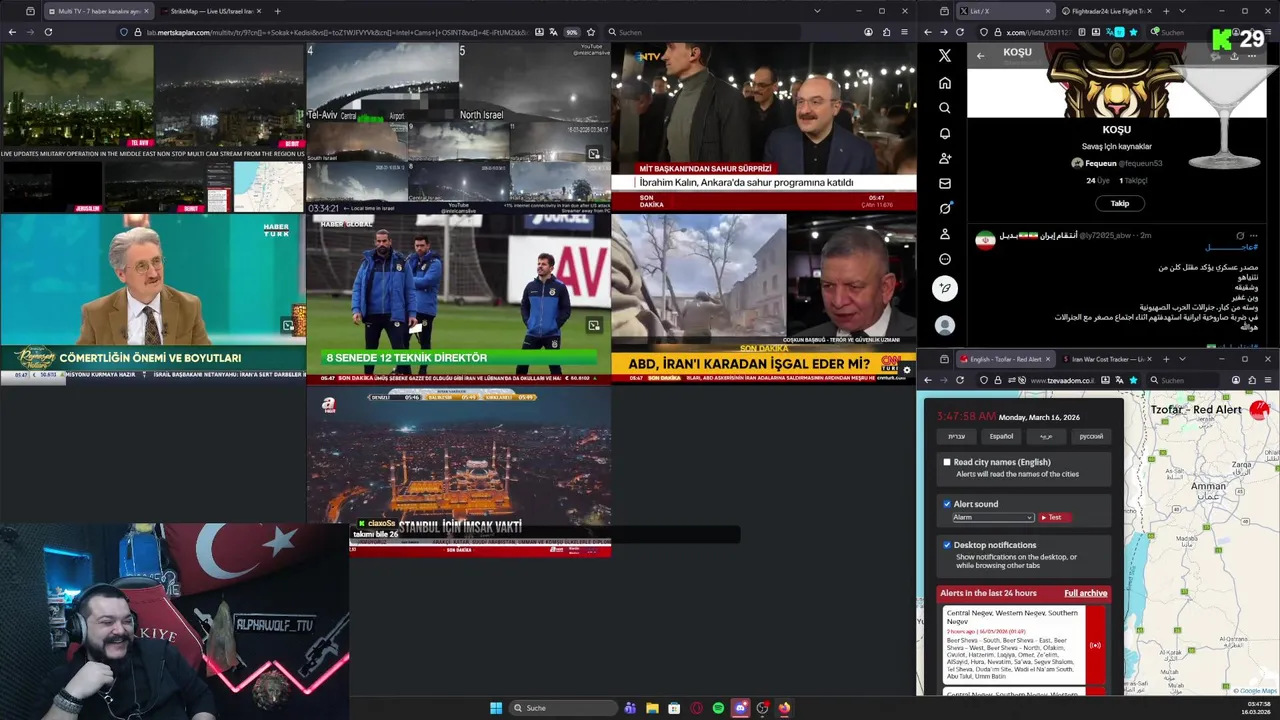Image resolution: width=1280 pixels, height=720 pixels.
Task: Open File Explorer from taskbar
Action: click(652, 708)
